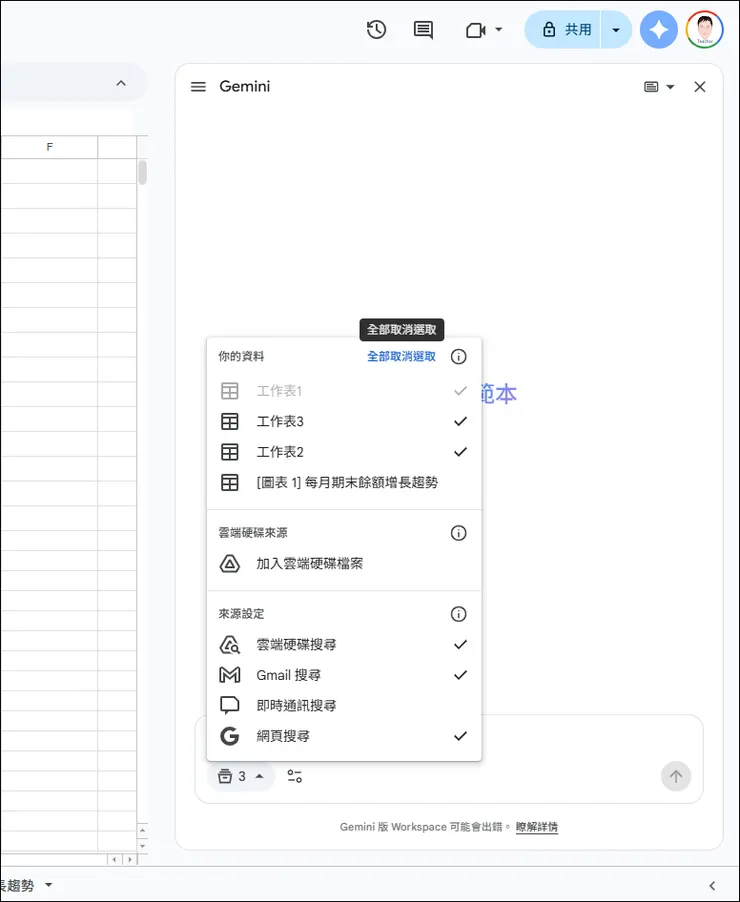
Task: Click the Google Drive triangle icon
Action: [x=230, y=564]
